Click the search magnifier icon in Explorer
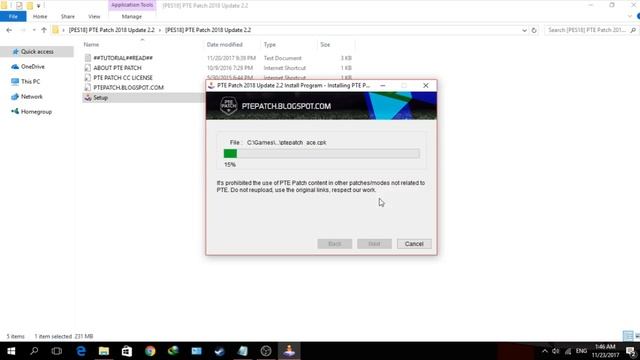 pos(633,30)
